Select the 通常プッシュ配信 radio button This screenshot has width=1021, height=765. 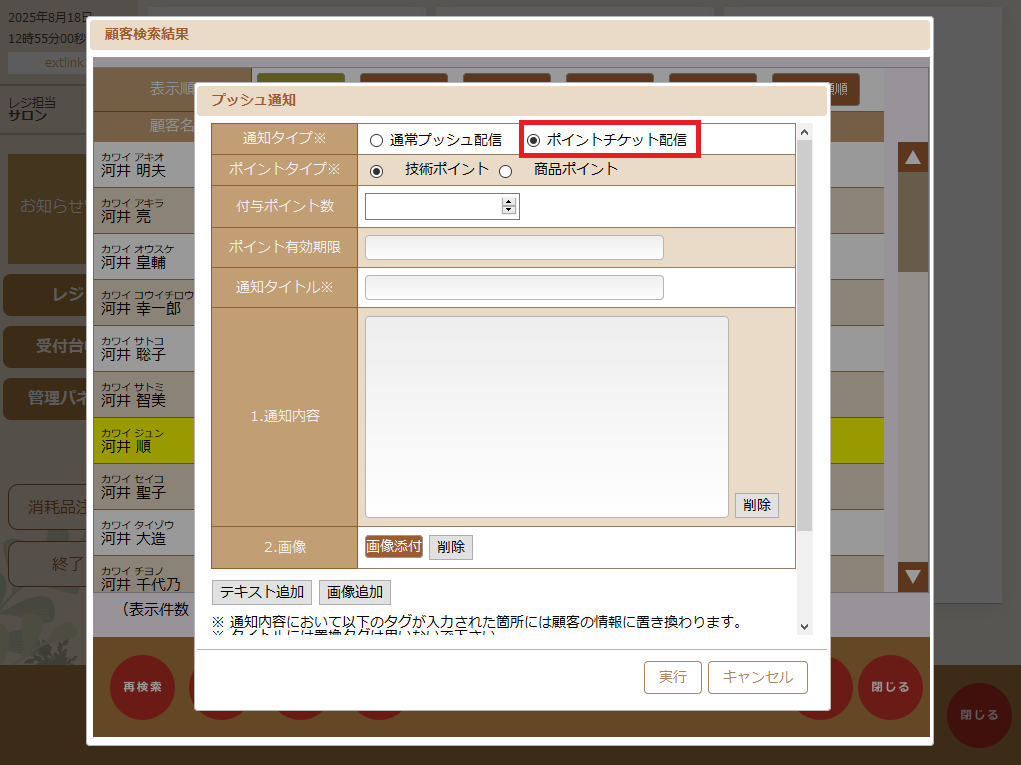pos(376,141)
